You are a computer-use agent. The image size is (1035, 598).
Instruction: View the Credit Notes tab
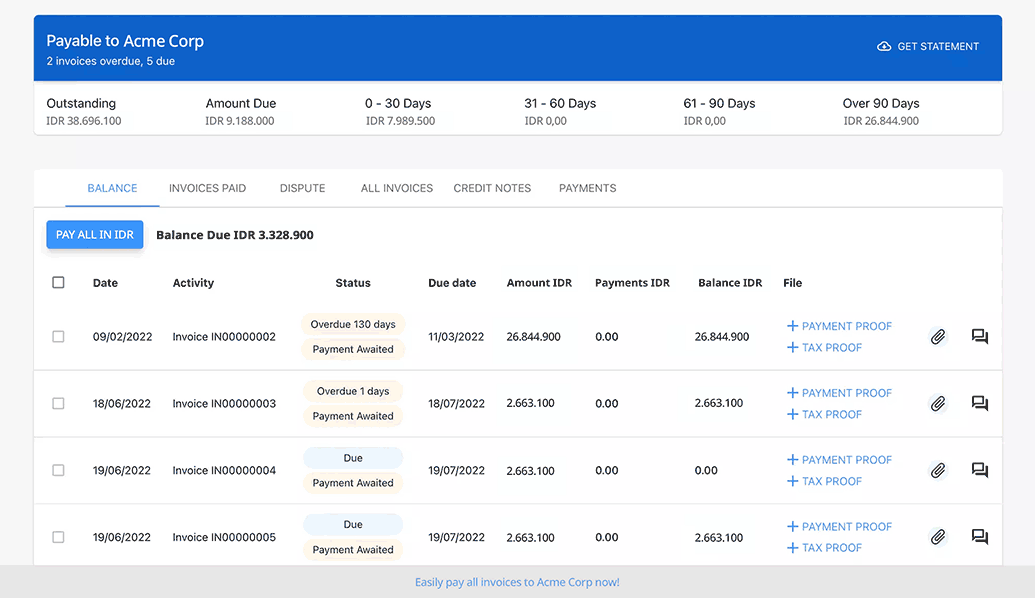point(492,188)
